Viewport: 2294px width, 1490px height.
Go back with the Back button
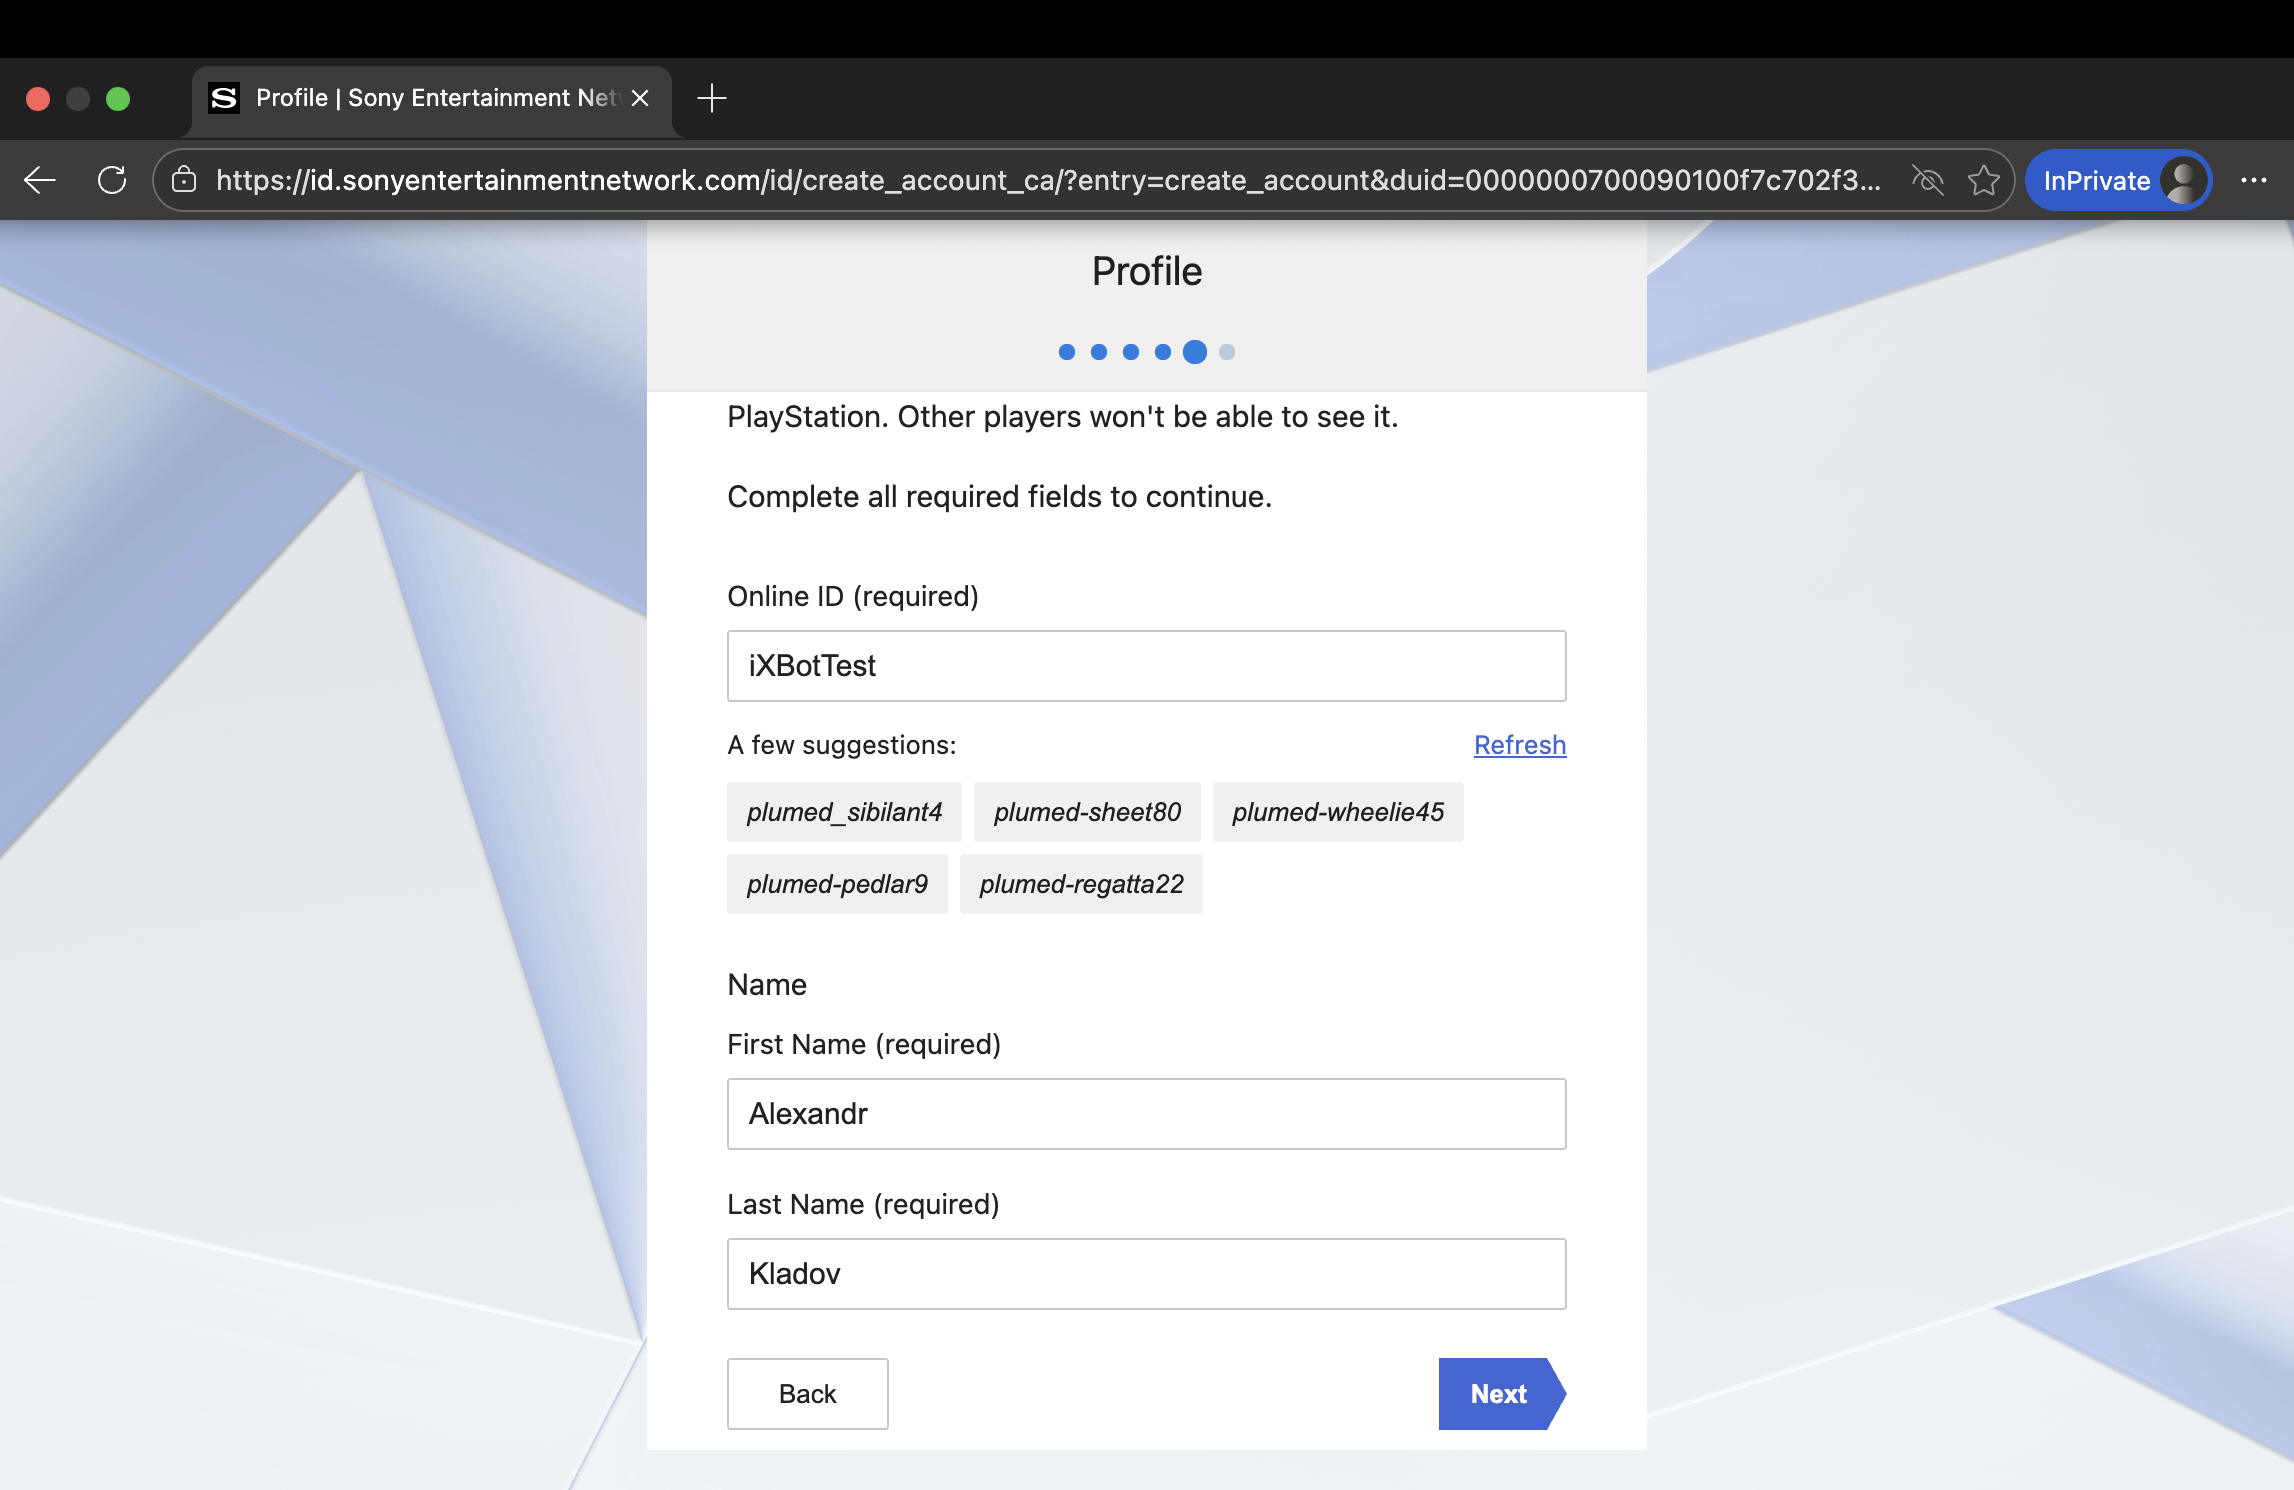(807, 1394)
